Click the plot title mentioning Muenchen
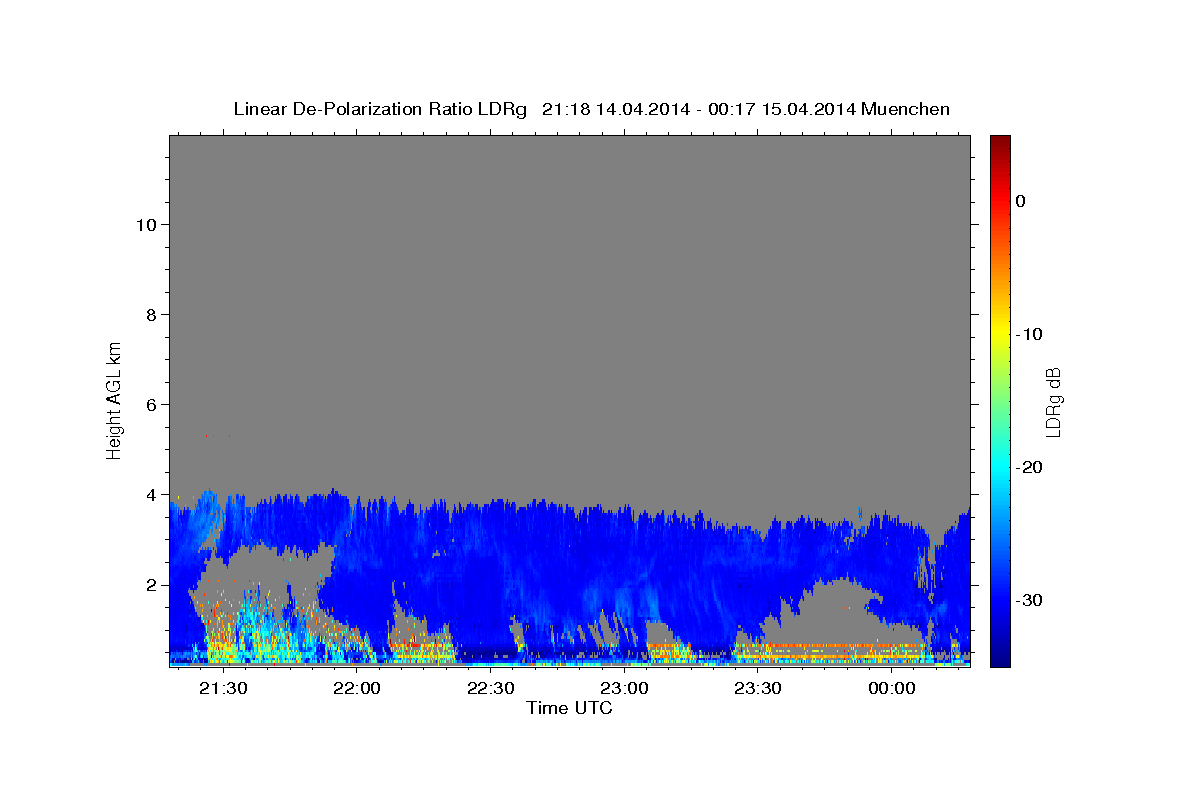Screen dimensions: 1200x800 tap(591, 109)
